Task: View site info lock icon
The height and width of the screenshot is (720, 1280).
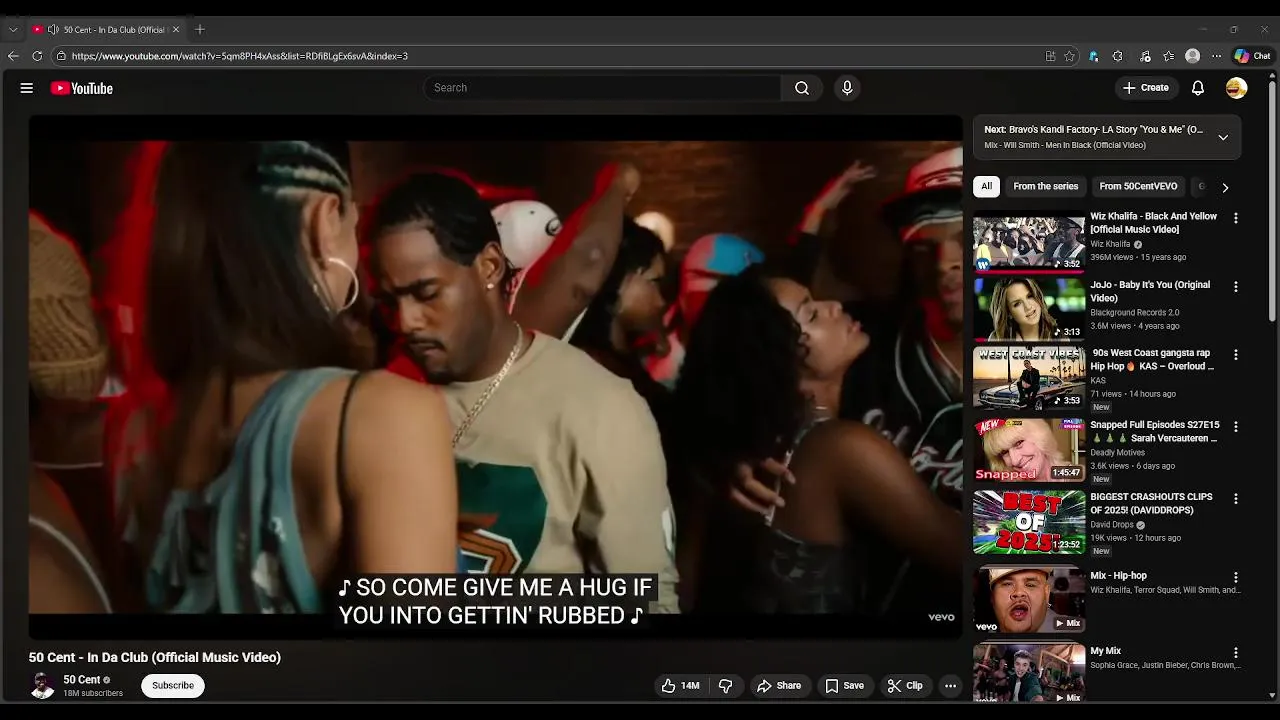Action: click(x=61, y=56)
